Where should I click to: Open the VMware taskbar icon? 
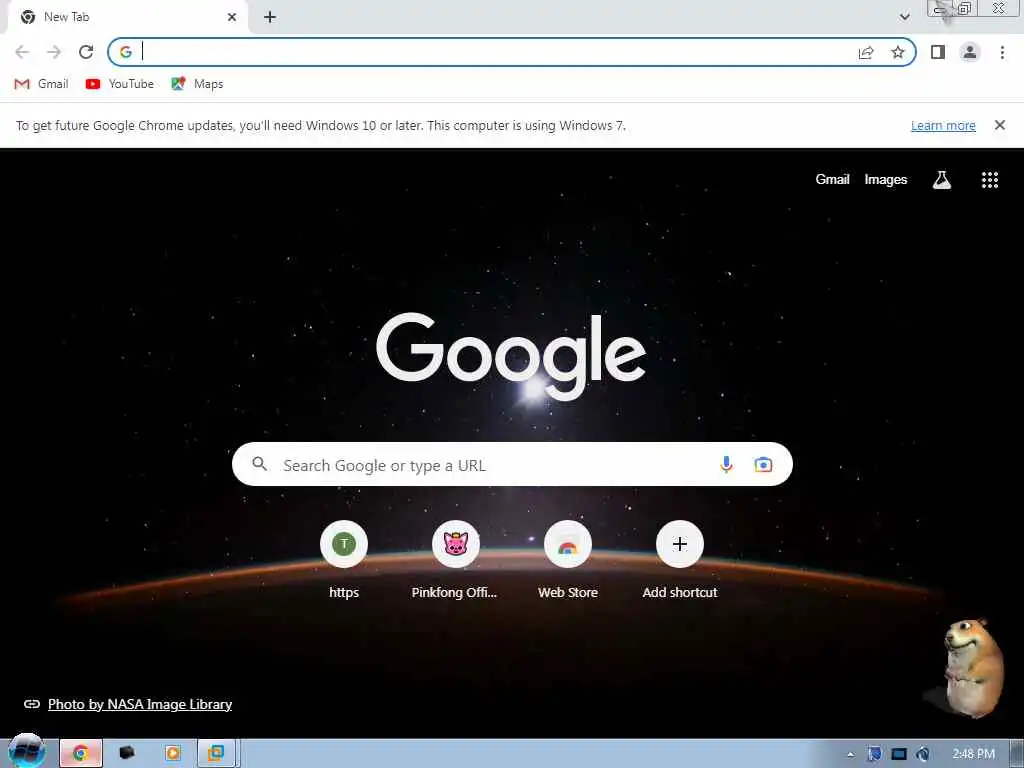click(216, 754)
